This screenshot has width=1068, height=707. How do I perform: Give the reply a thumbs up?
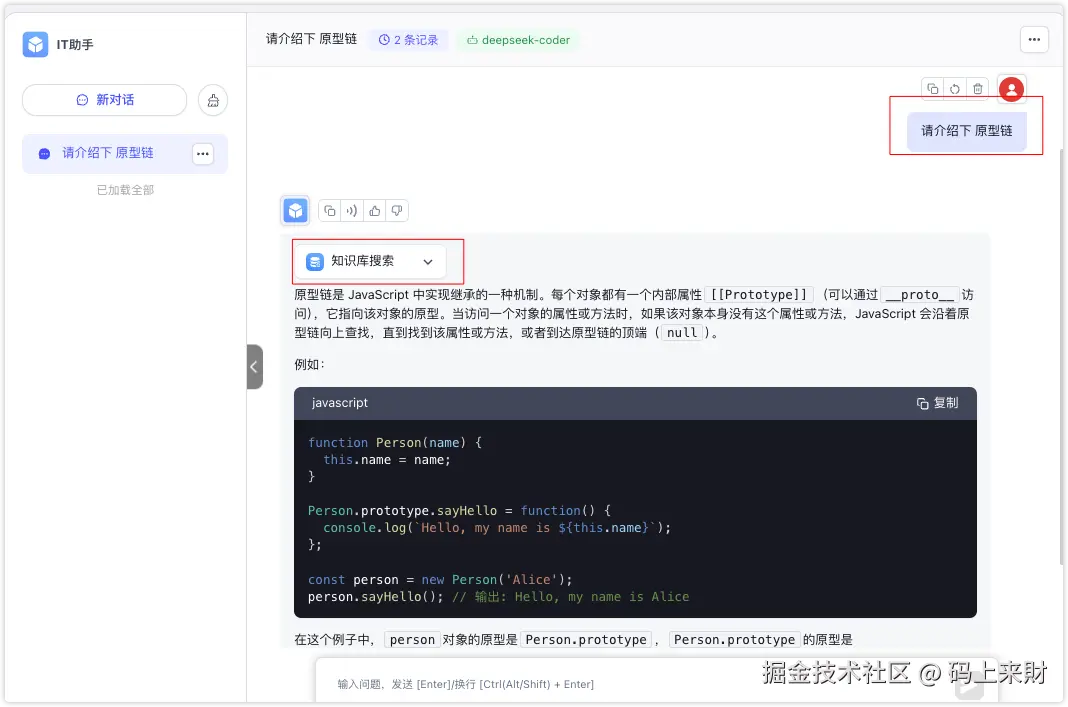coord(375,211)
